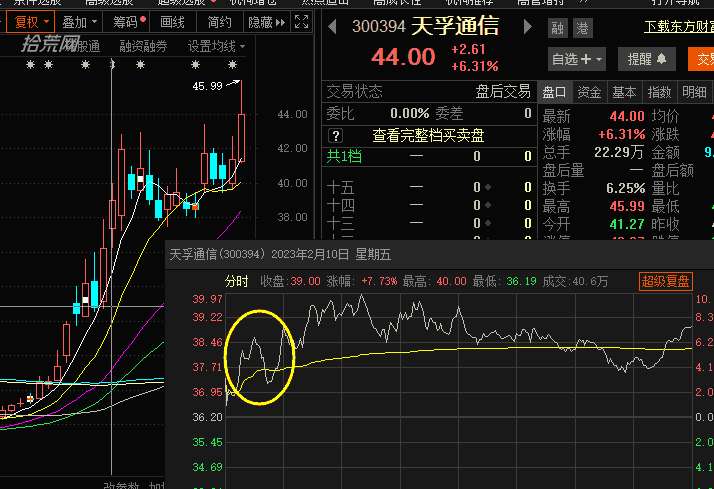Screen dimensions: 714x489
Task: Select the 十三 order book row
Action: click(x=428, y=223)
